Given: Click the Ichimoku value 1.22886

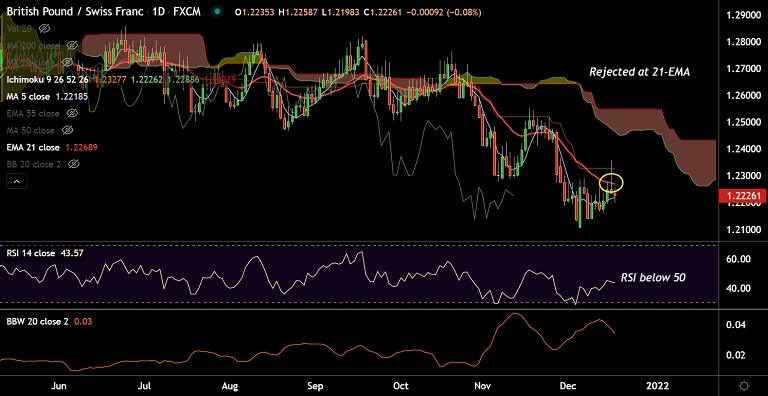Looking at the screenshot, I should pos(184,79).
